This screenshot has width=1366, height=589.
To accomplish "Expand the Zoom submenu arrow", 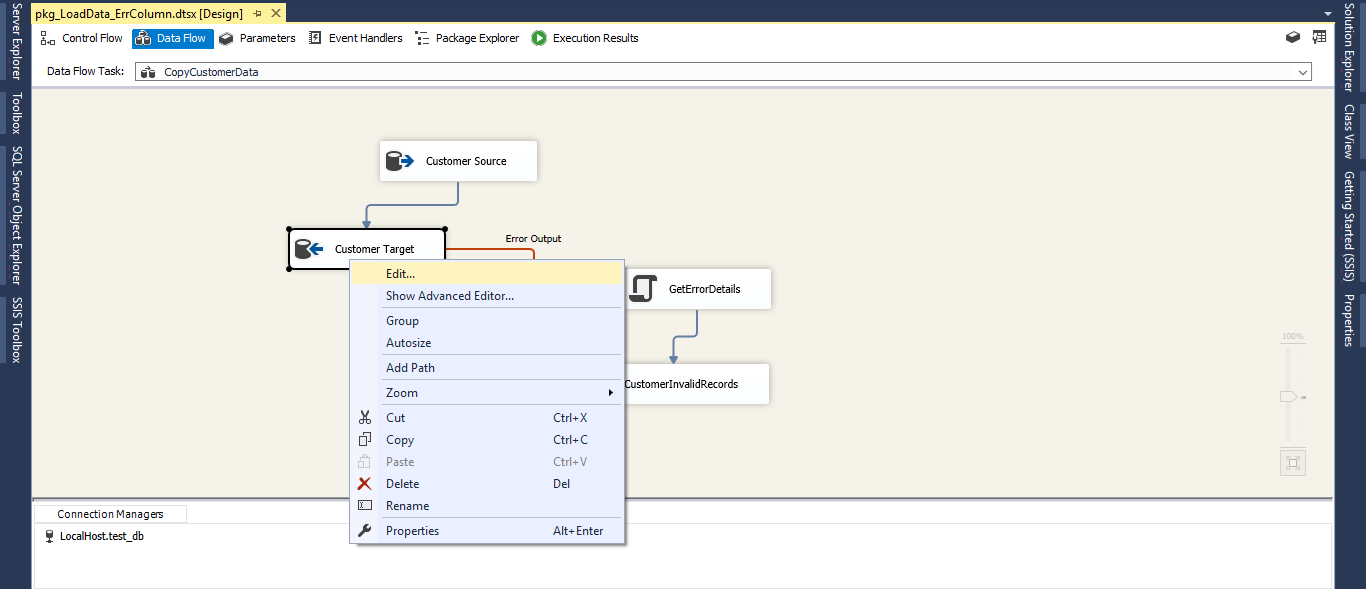I will click(610, 393).
